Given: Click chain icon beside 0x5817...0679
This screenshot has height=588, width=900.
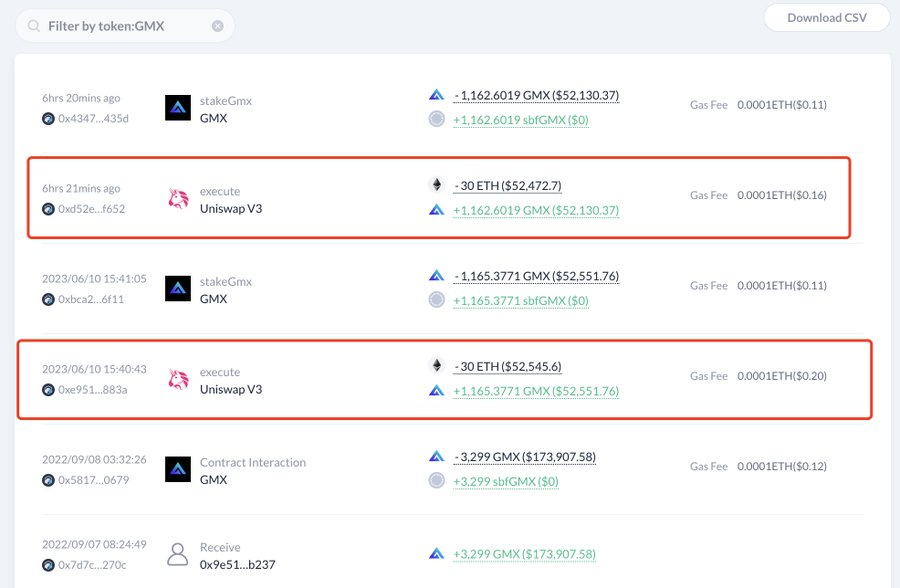Looking at the screenshot, I should click(x=48, y=480).
